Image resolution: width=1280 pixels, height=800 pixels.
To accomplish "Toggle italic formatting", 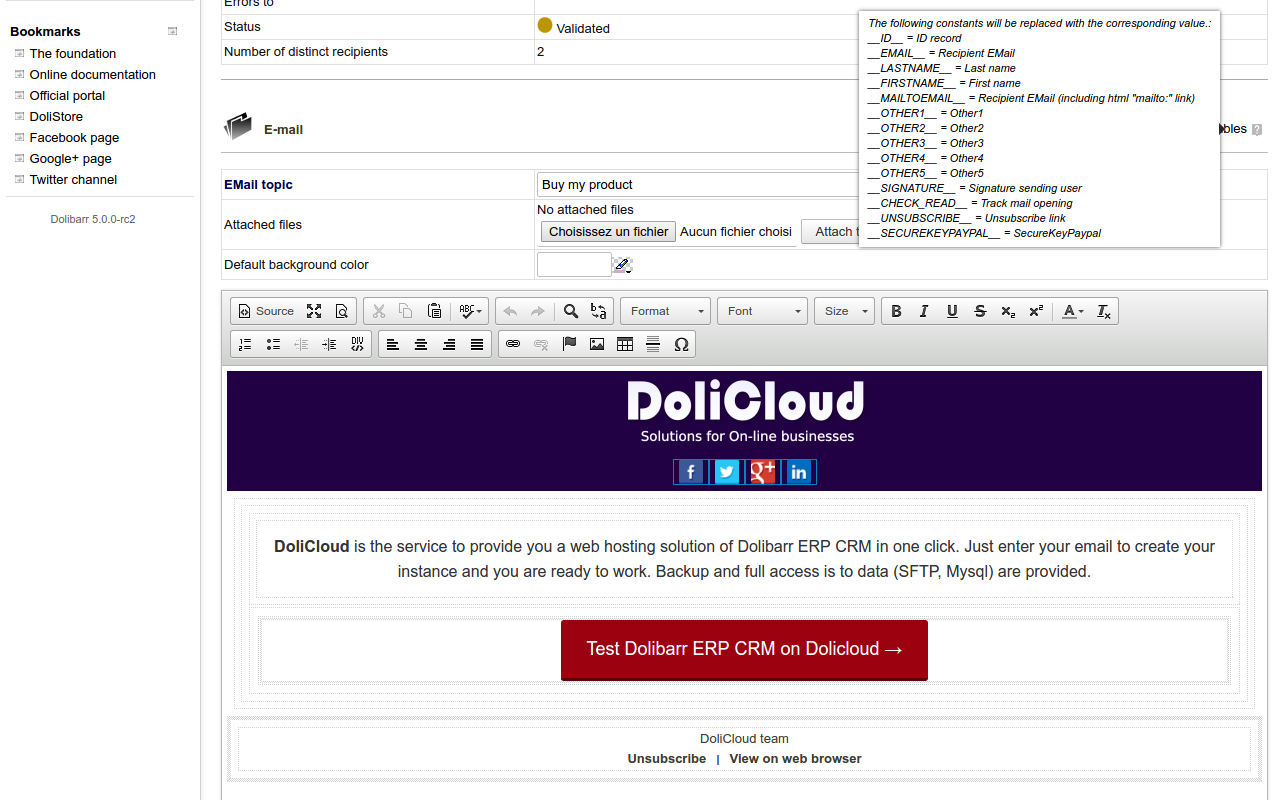I will coord(924,311).
